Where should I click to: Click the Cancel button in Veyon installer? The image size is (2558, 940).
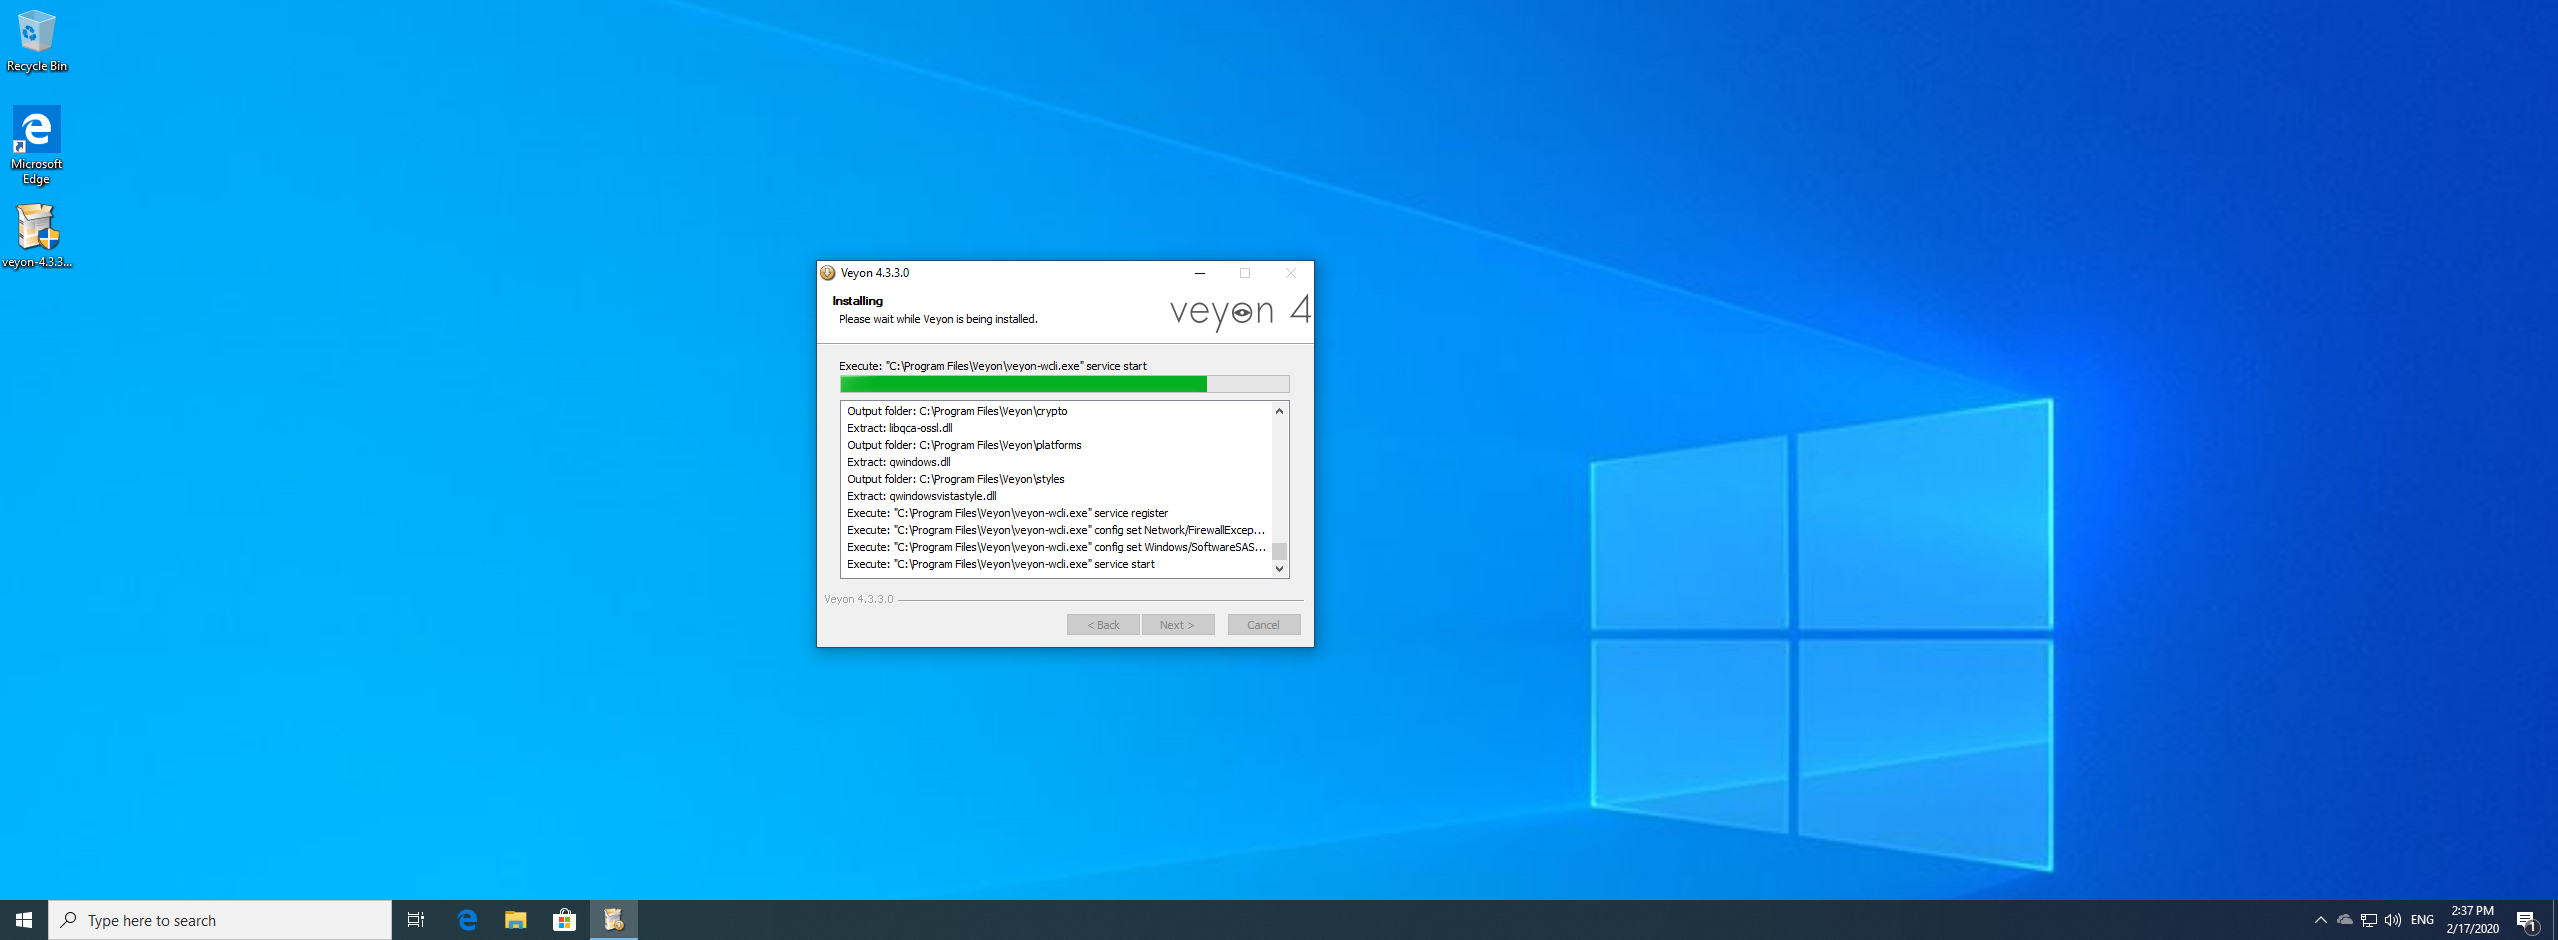point(1264,625)
